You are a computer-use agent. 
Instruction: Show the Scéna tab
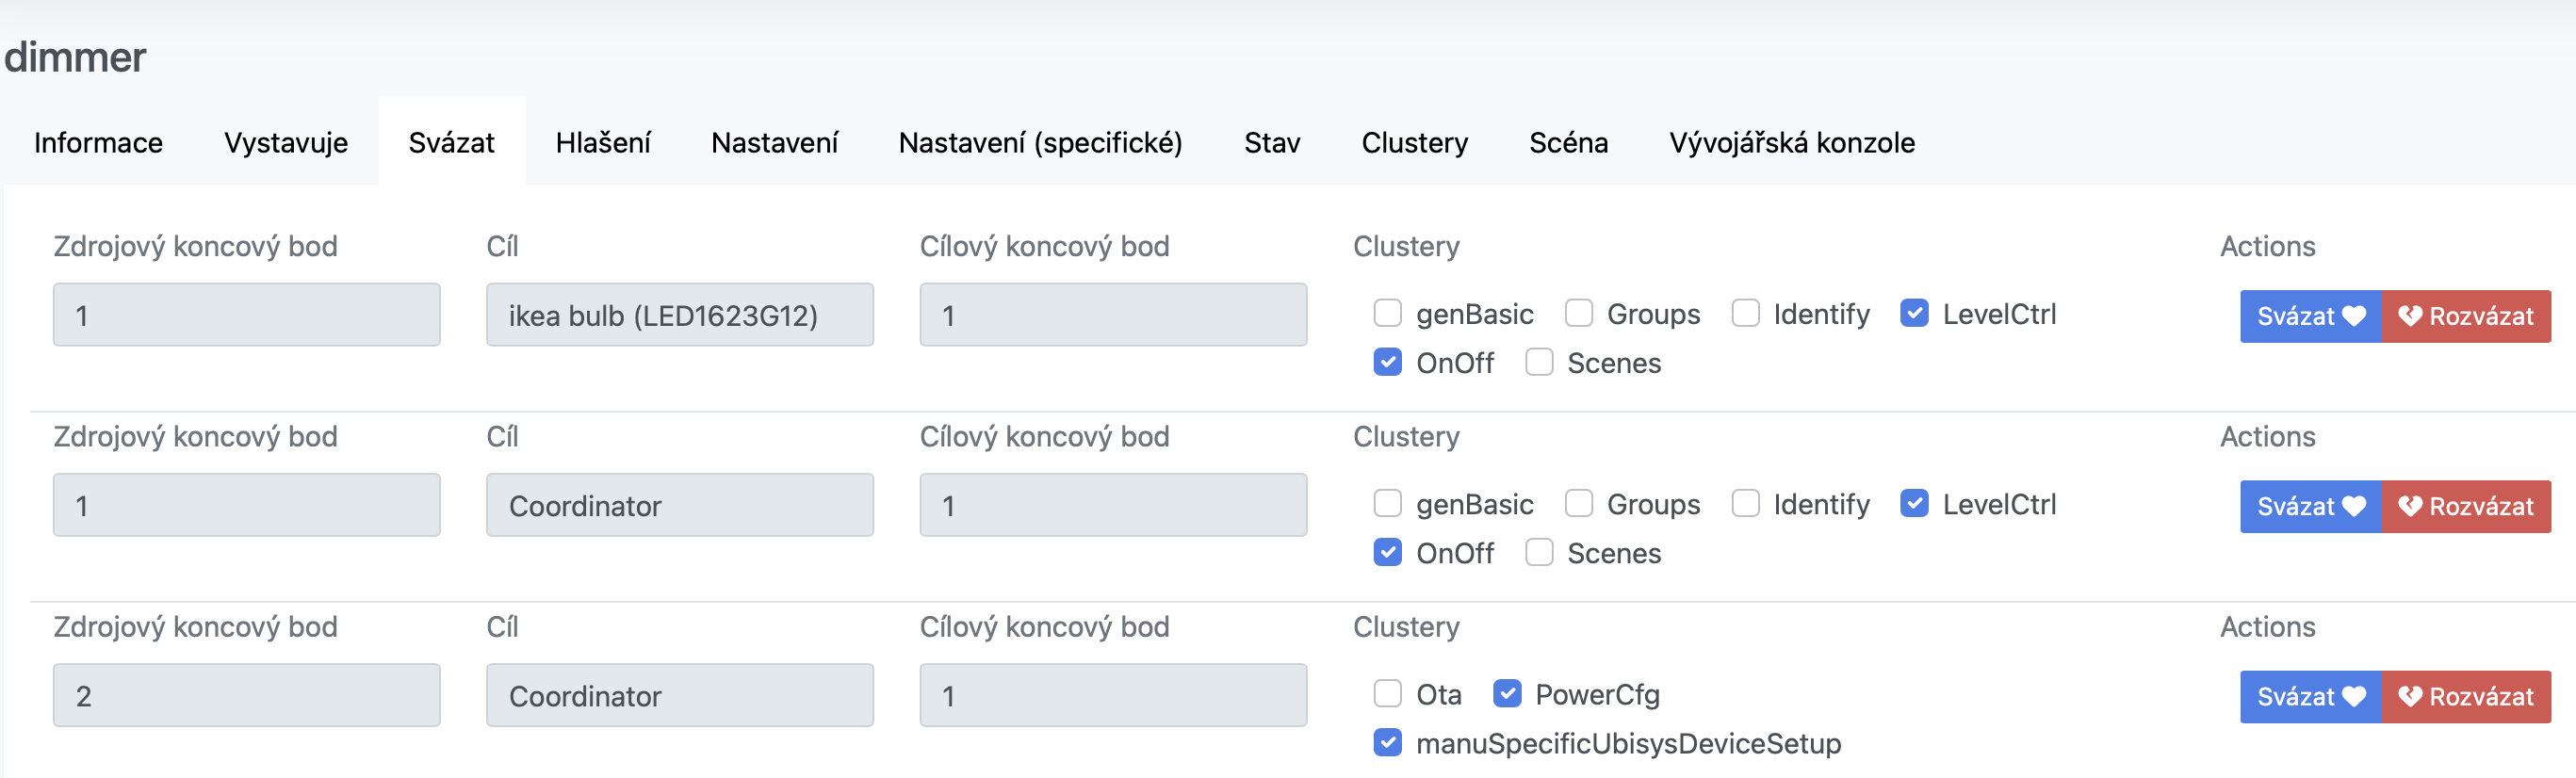[x=1568, y=142]
